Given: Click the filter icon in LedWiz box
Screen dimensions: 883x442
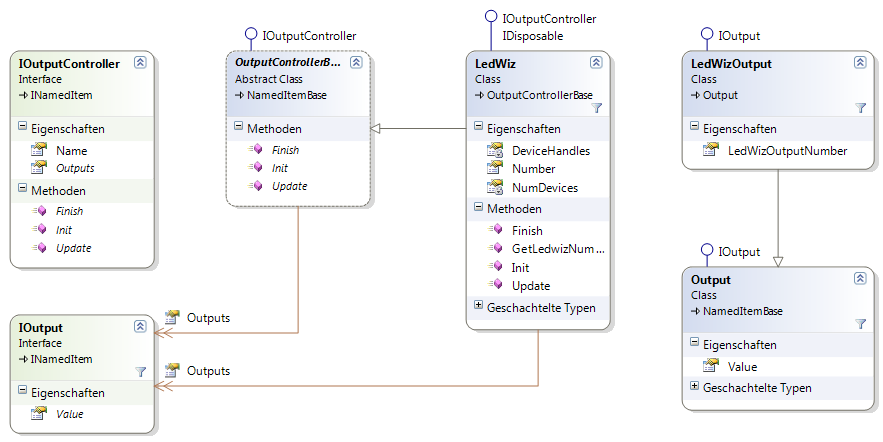Looking at the screenshot, I should point(597,108).
